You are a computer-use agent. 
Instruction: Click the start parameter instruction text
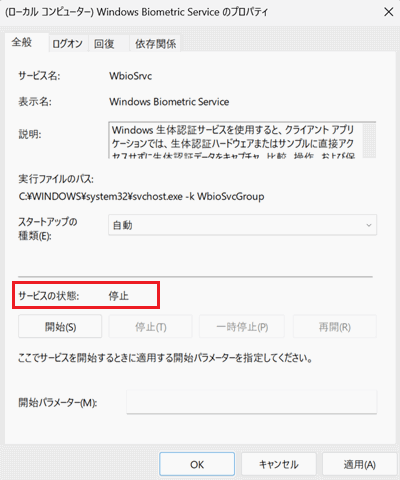(x=165, y=358)
